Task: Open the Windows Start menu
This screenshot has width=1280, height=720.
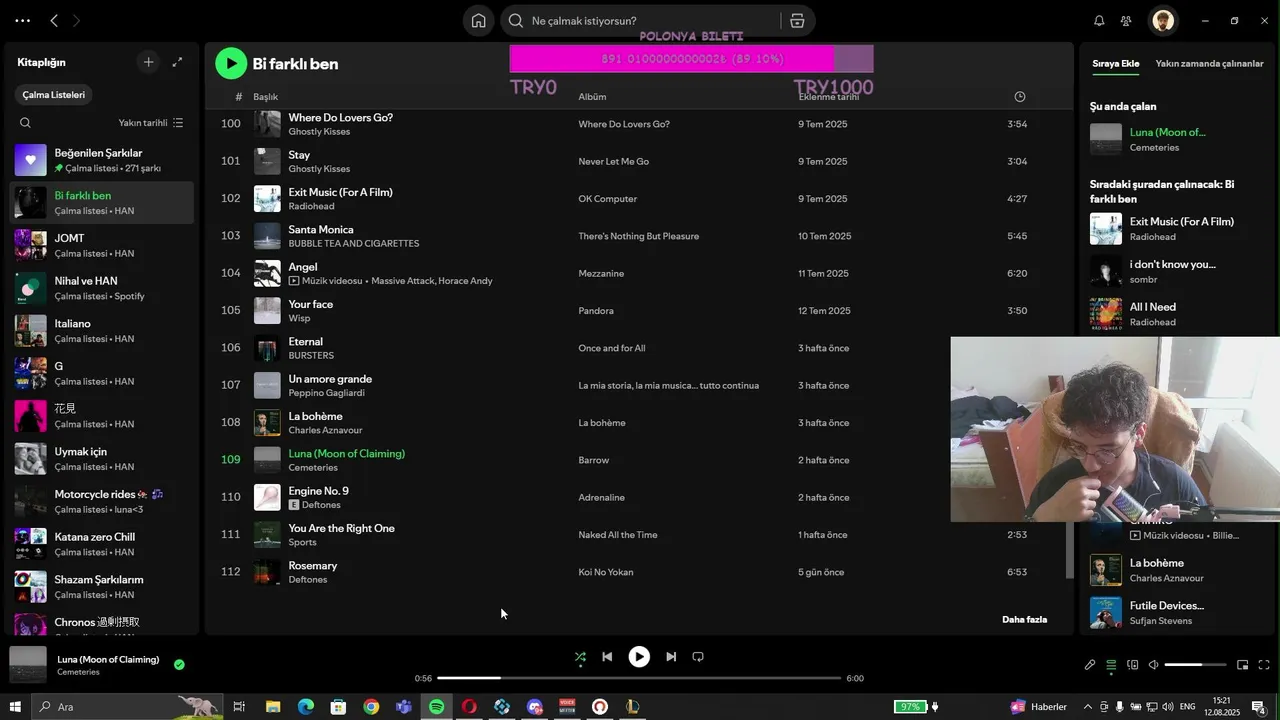Action: 15,707
